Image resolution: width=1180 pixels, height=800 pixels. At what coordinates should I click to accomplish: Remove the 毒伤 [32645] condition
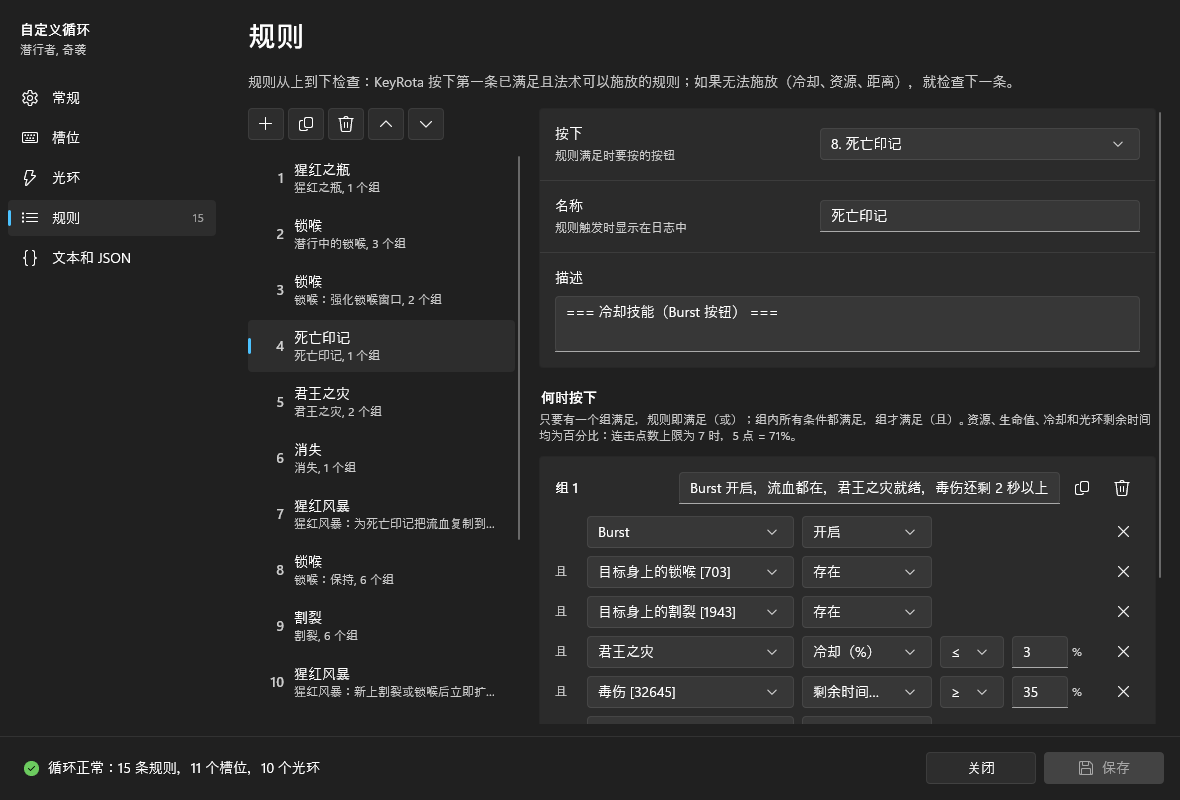(1124, 692)
